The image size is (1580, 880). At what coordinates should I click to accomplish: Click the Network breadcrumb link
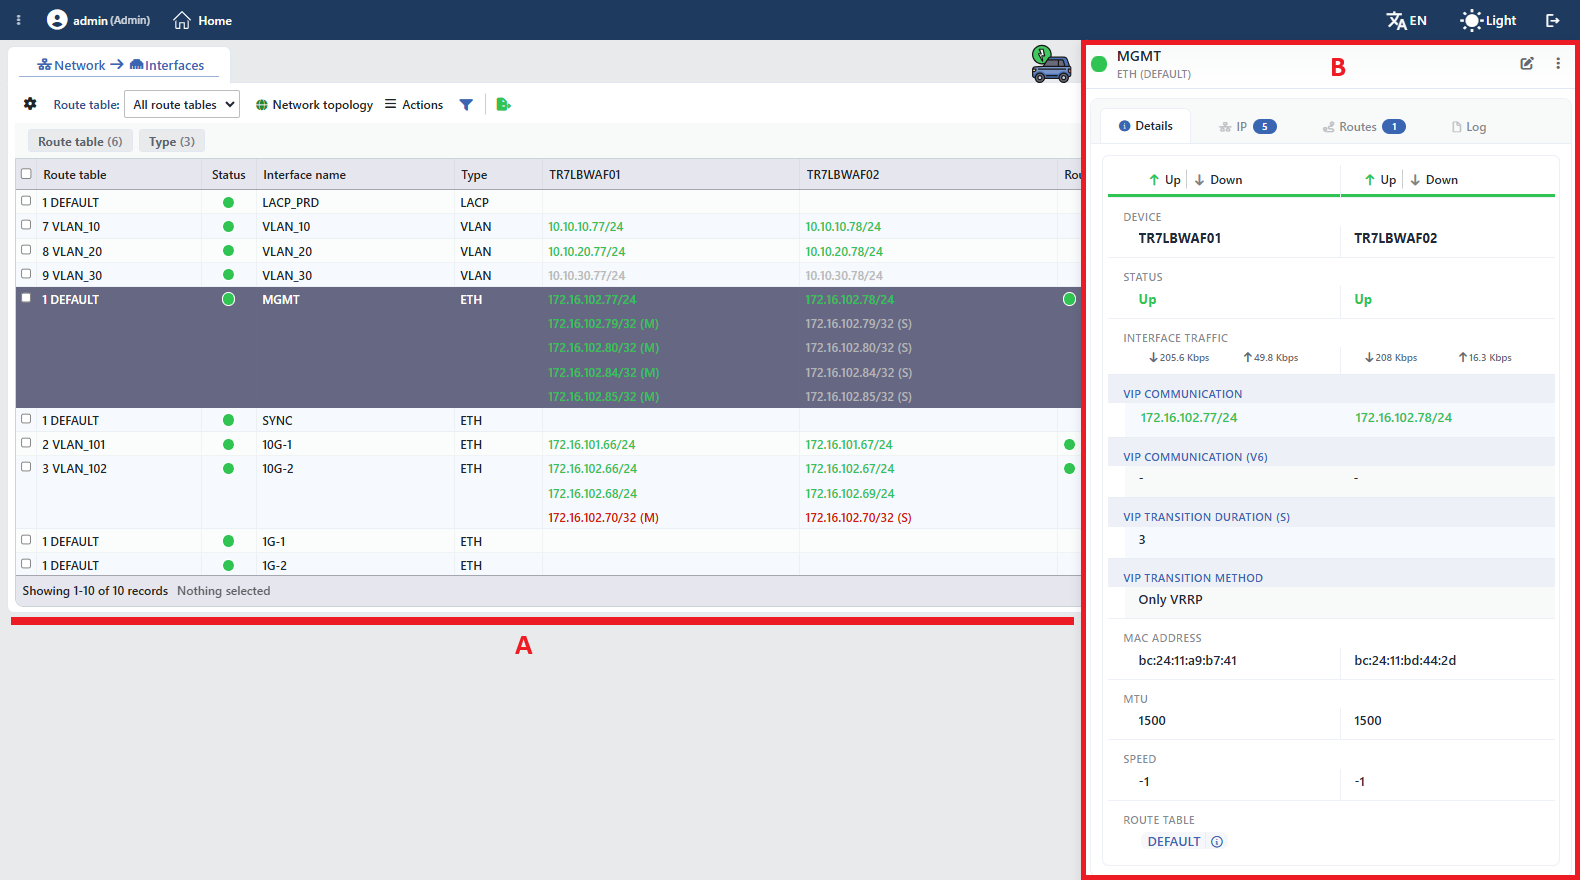click(71, 65)
